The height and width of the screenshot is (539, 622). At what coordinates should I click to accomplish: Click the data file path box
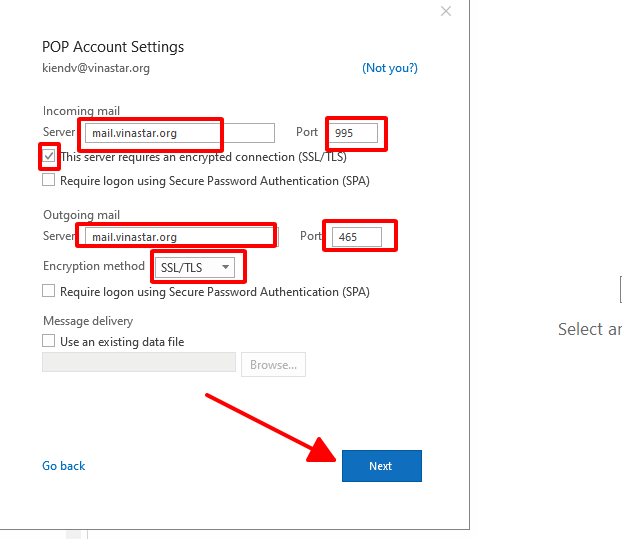(x=138, y=364)
